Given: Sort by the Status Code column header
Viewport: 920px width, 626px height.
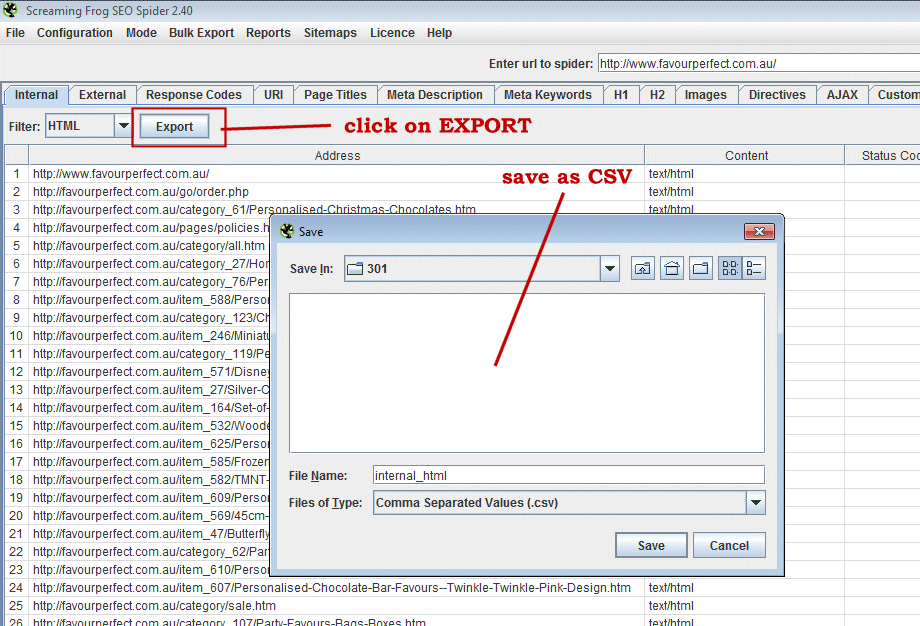Looking at the screenshot, I should pos(883,155).
